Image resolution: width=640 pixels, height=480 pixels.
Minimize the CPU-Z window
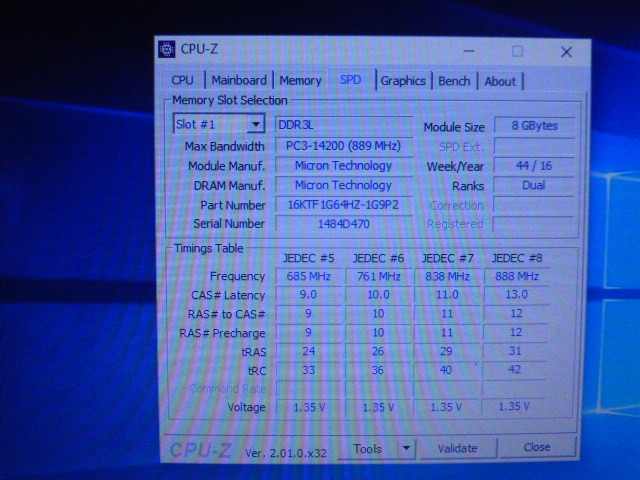(x=469, y=51)
